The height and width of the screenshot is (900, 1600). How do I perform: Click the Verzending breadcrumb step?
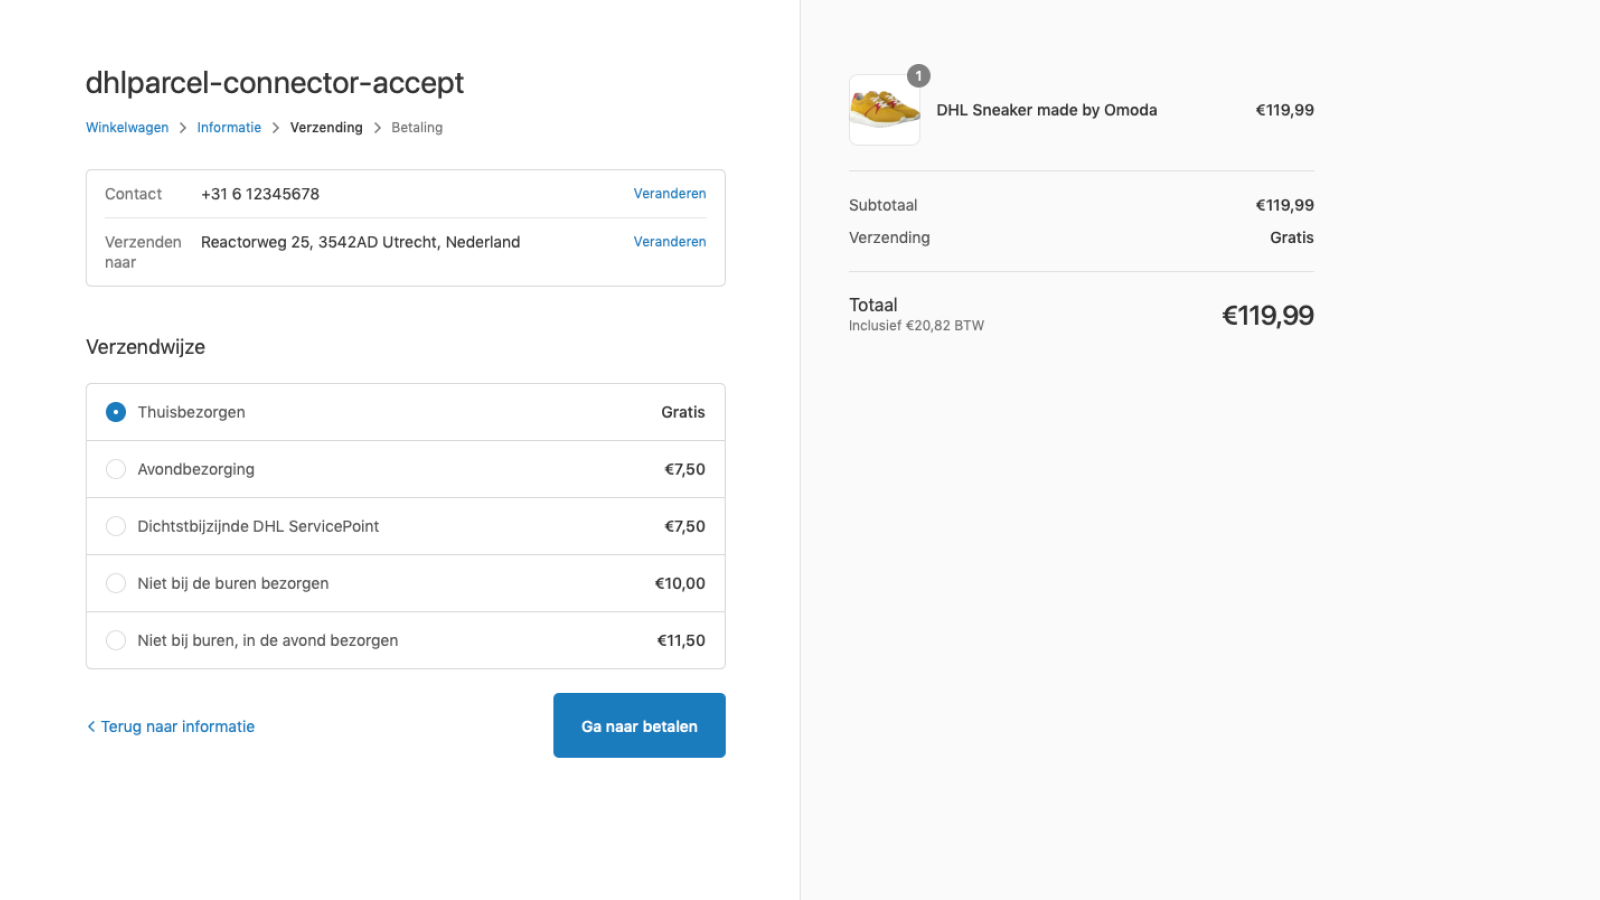tap(326, 127)
